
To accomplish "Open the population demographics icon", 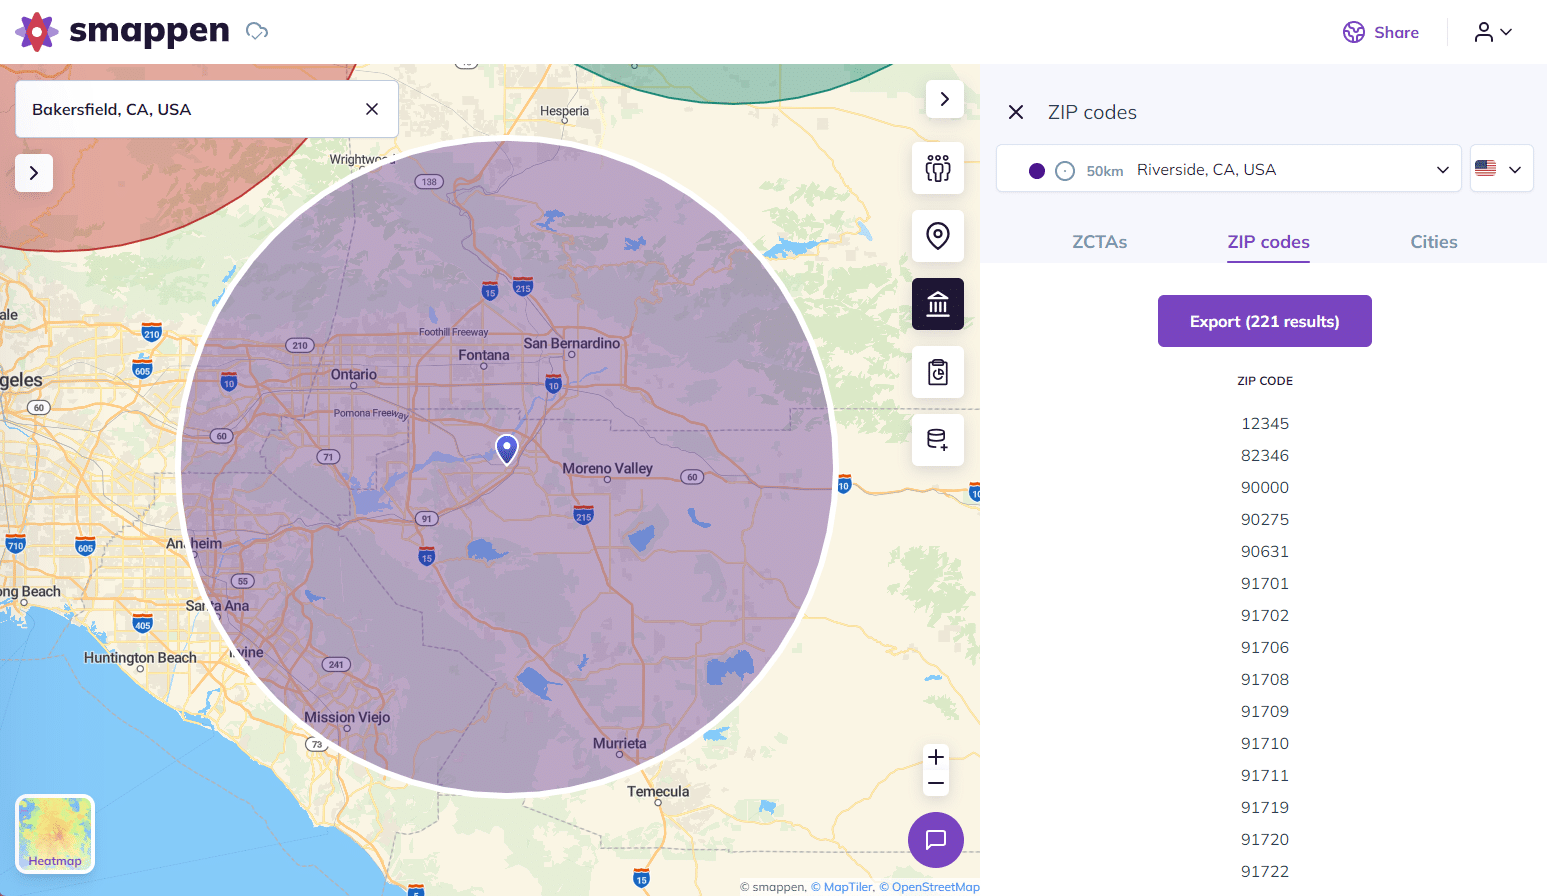I will [x=937, y=168].
